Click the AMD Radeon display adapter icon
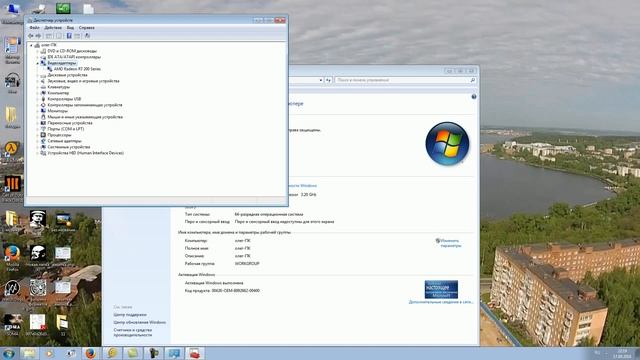This screenshot has width=640, height=360. pos(50,69)
